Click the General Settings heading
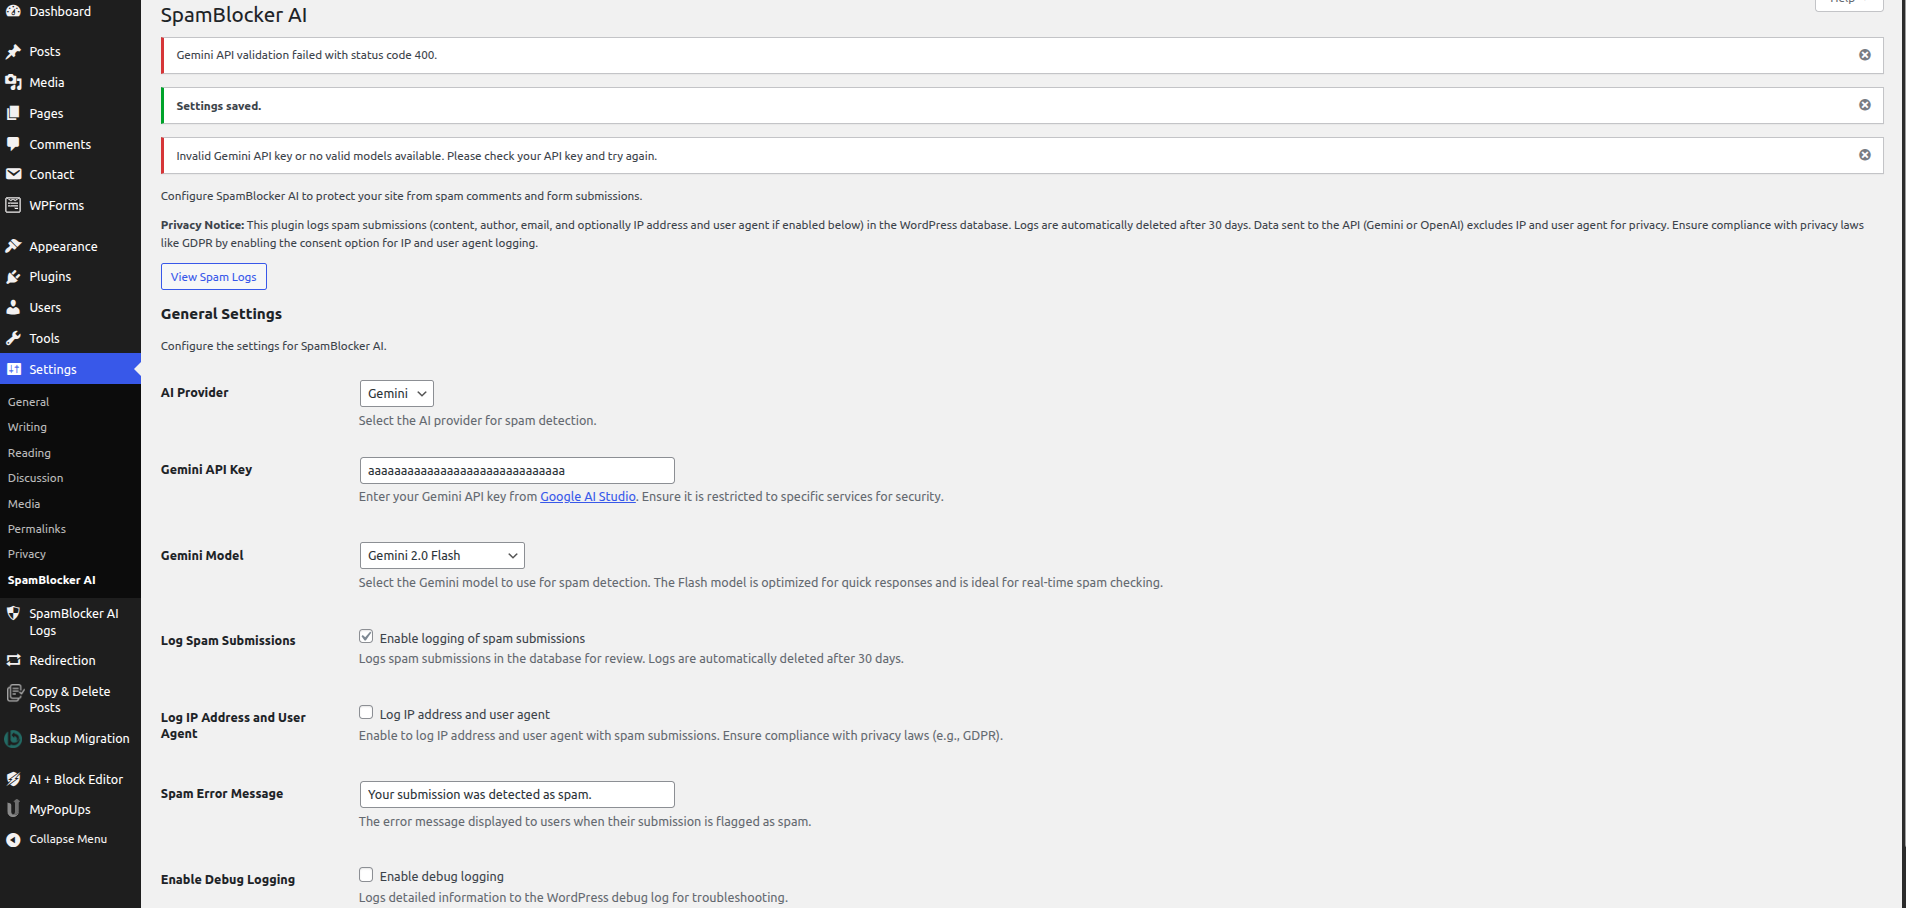 click(221, 314)
